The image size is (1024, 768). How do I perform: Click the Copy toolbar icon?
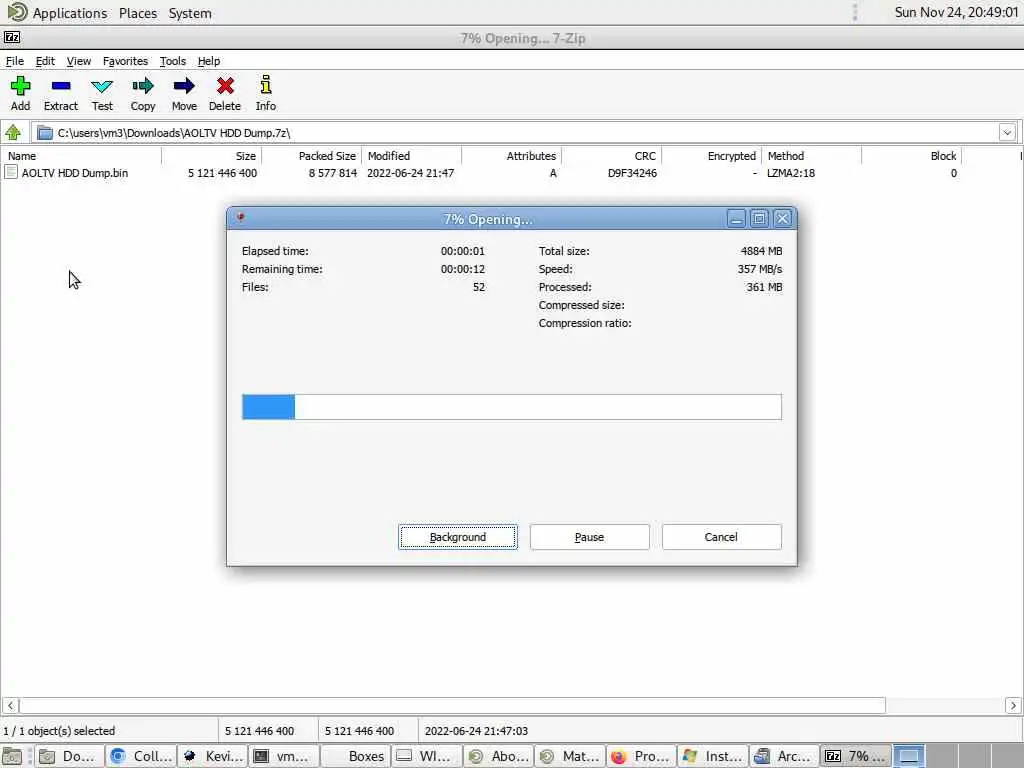point(142,93)
